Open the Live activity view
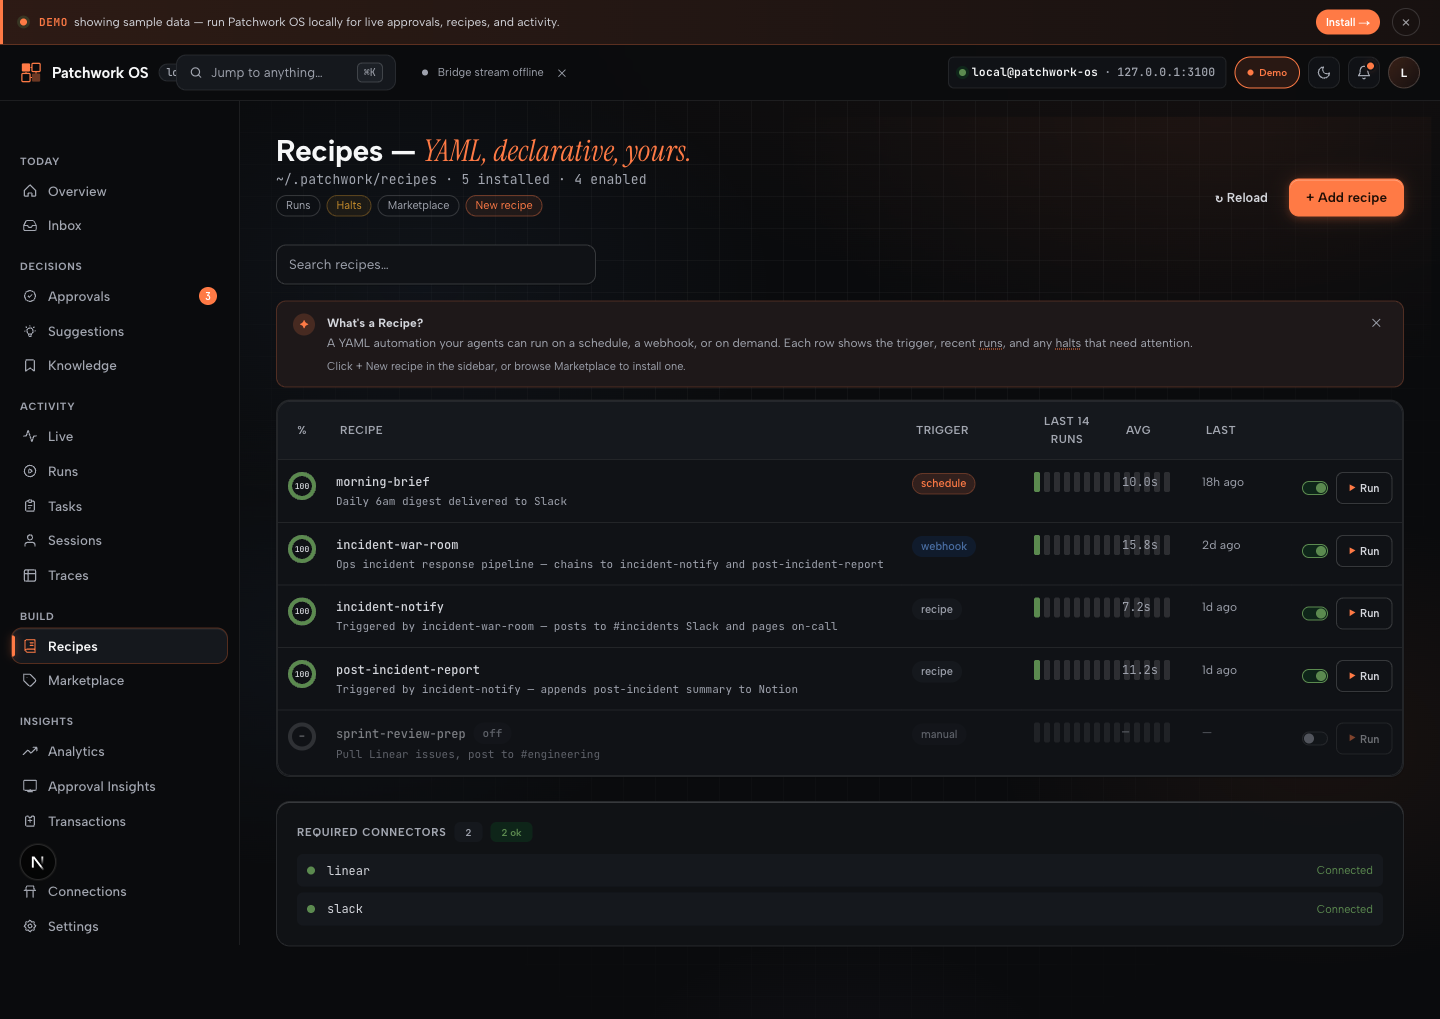Screen dimensions: 1440x1019 point(120,436)
